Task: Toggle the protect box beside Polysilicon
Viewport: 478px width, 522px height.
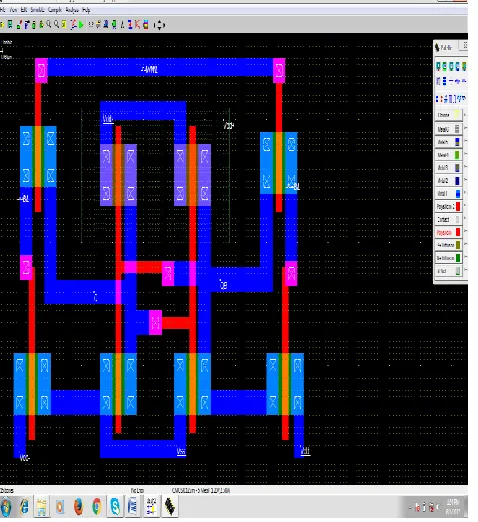Action: 465,231
